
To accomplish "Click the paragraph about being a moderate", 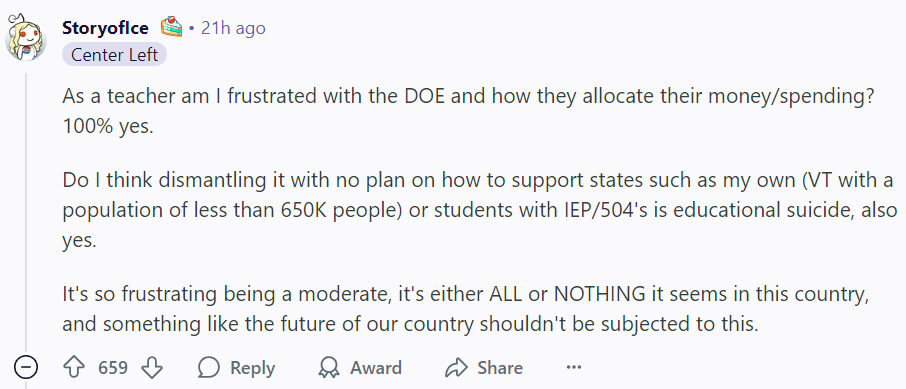I will (466, 309).
